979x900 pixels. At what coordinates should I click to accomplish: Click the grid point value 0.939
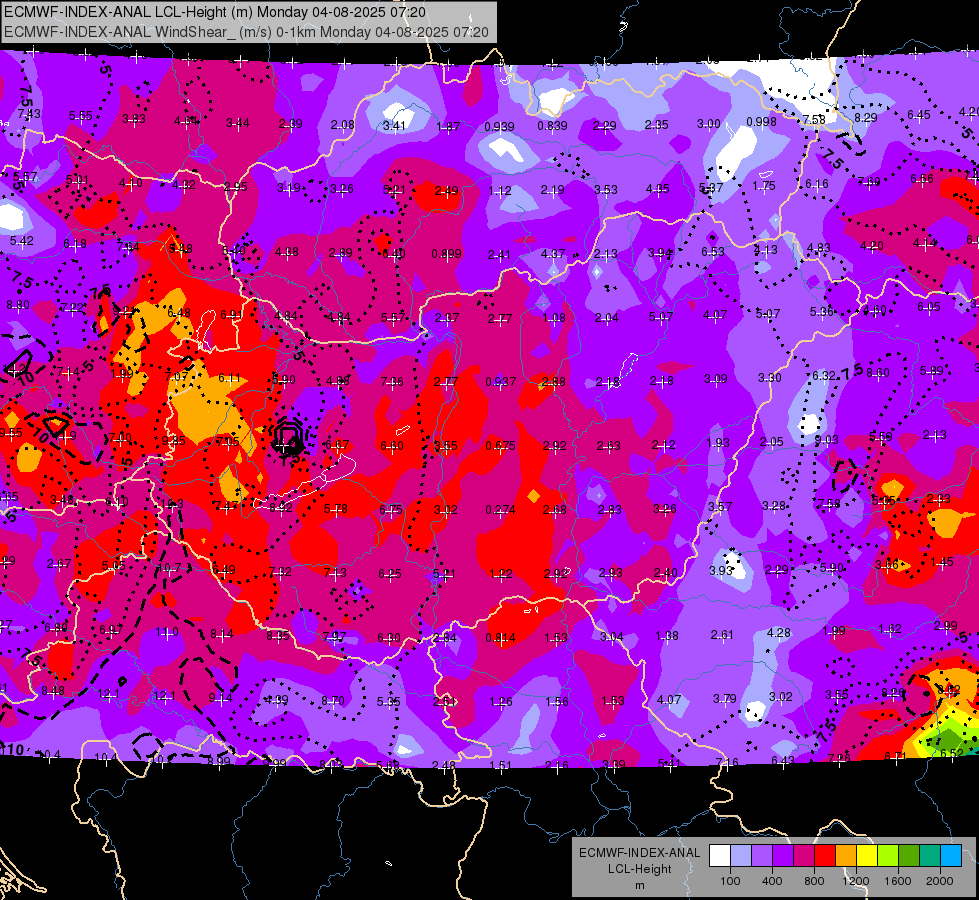(499, 127)
